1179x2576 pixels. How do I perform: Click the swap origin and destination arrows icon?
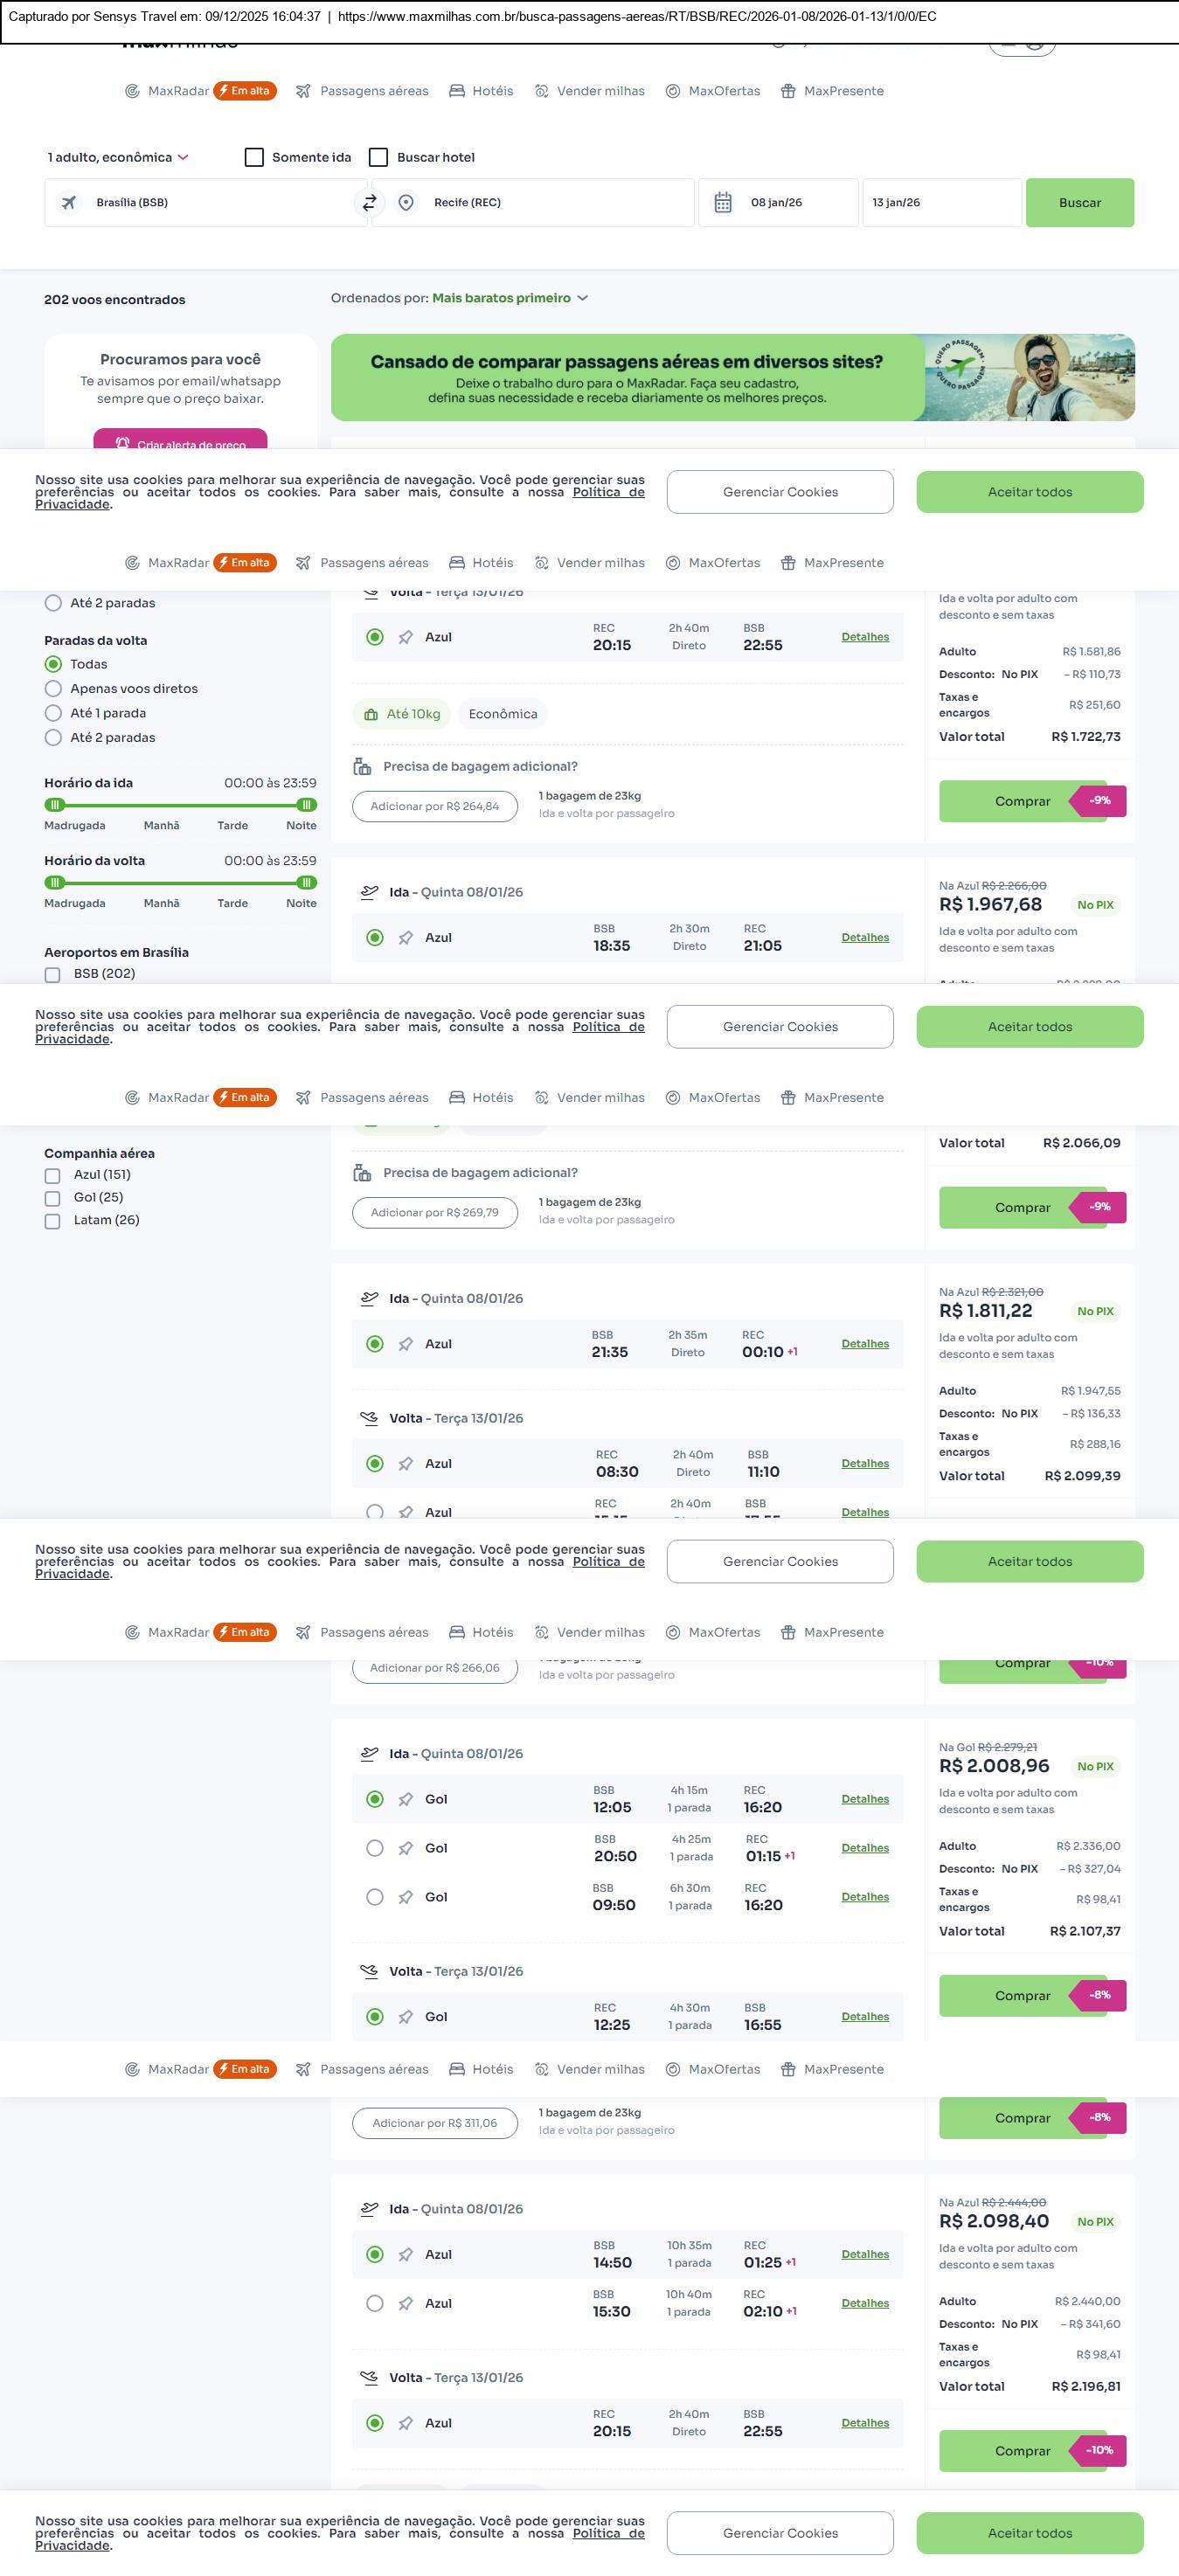(369, 203)
